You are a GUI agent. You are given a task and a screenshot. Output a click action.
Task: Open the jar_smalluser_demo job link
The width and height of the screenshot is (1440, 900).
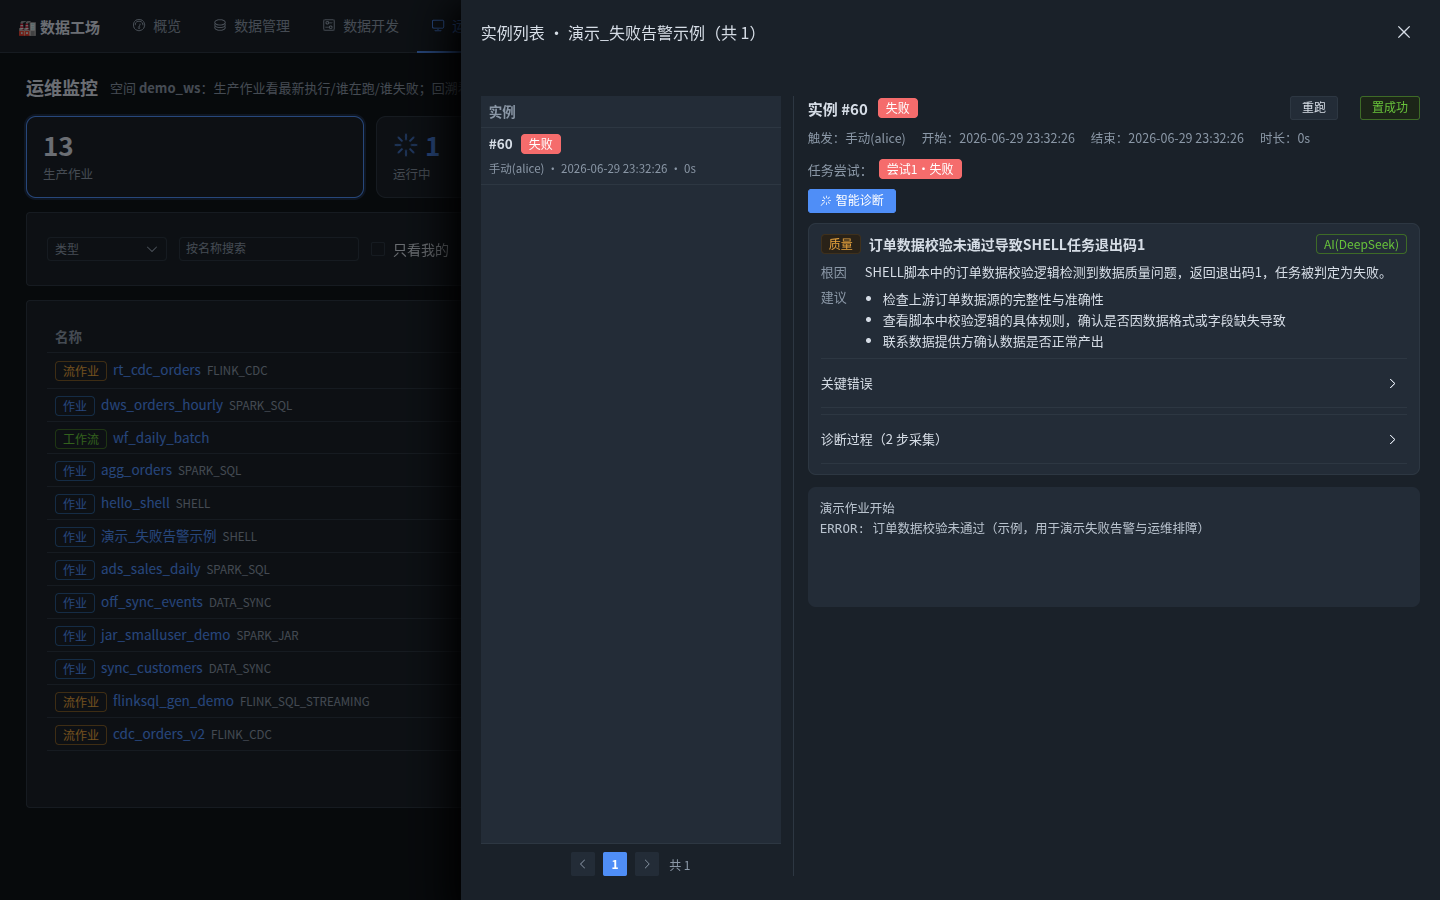pos(166,635)
